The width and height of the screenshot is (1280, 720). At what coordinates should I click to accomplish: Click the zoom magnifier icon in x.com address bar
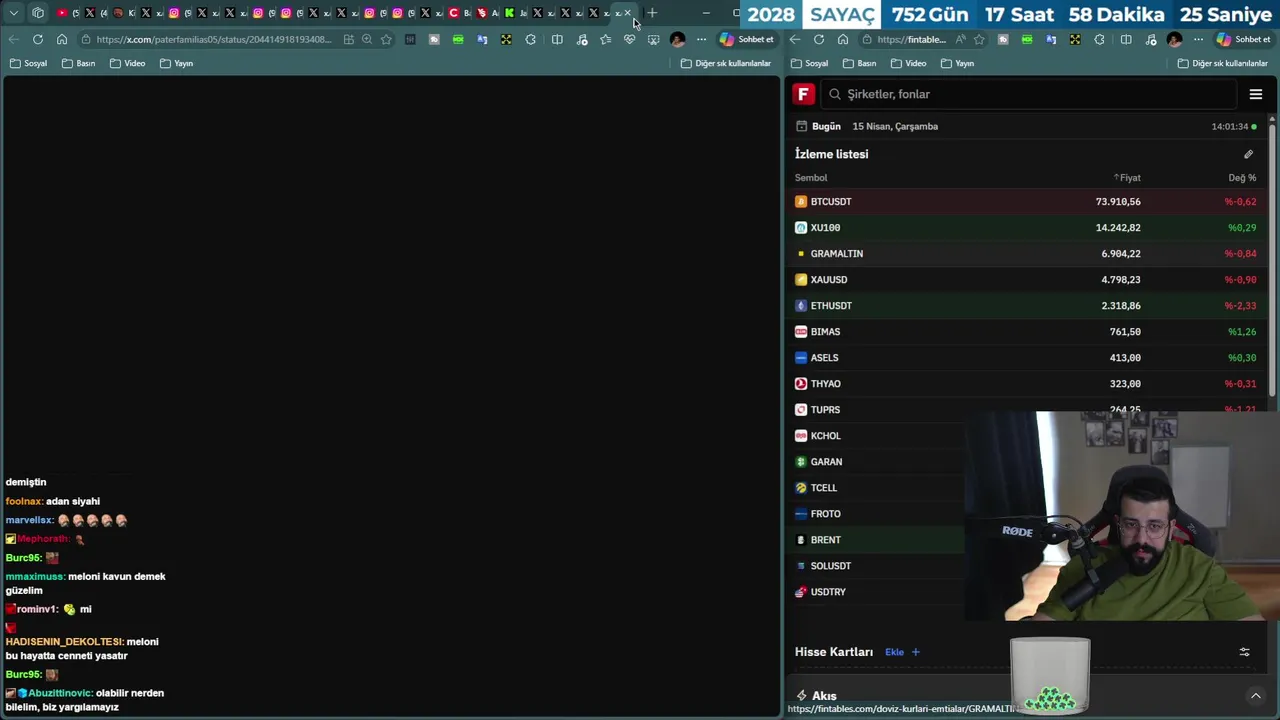[x=367, y=39]
